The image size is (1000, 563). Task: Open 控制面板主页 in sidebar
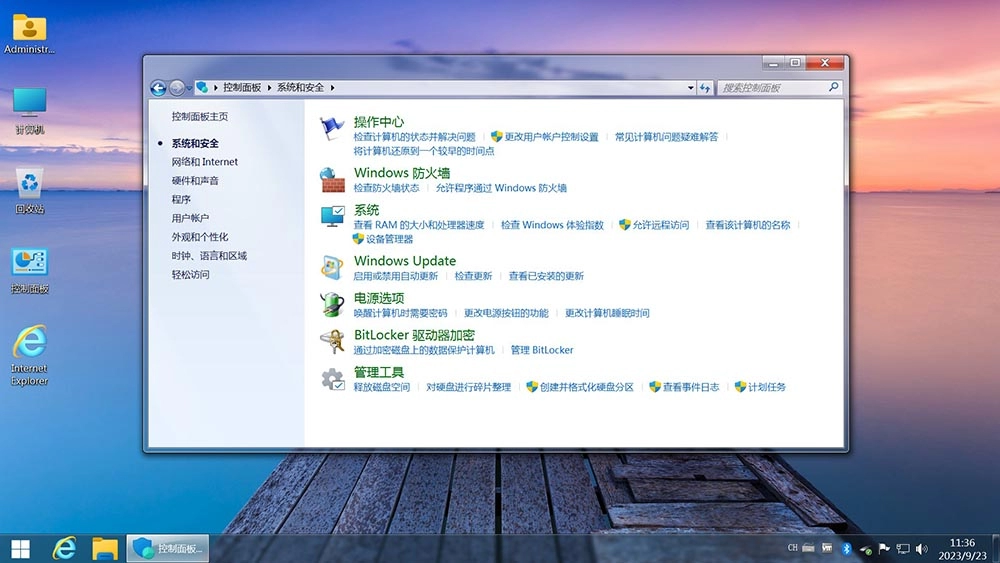tap(200, 117)
